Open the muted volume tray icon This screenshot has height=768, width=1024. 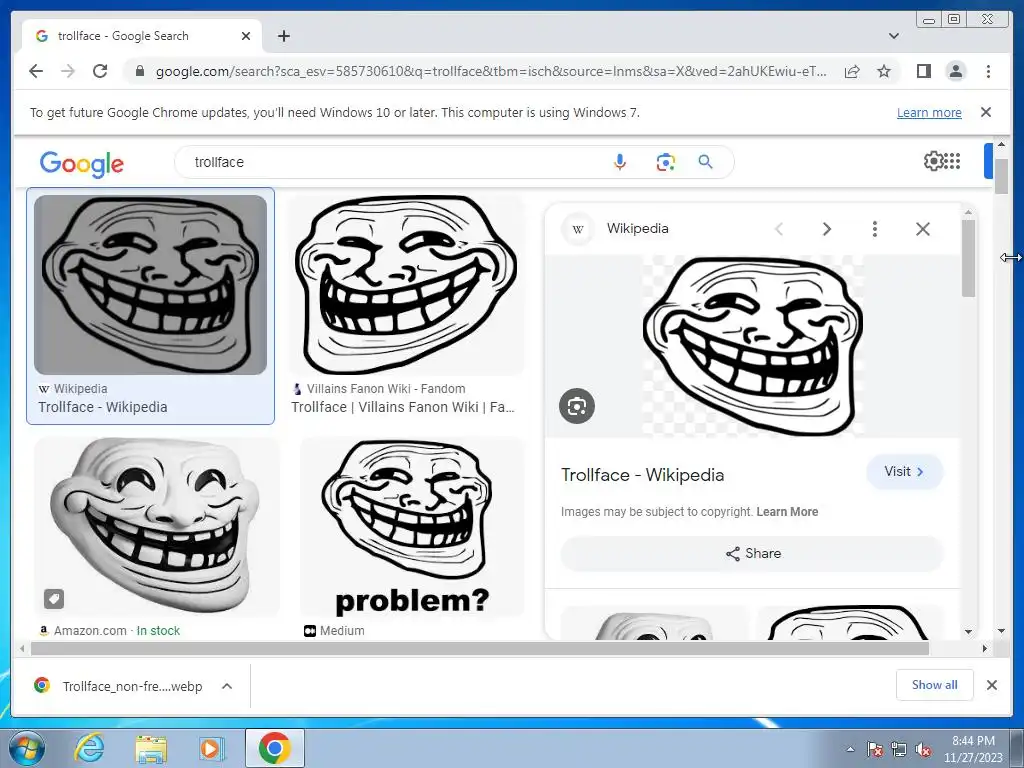click(923, 749)
